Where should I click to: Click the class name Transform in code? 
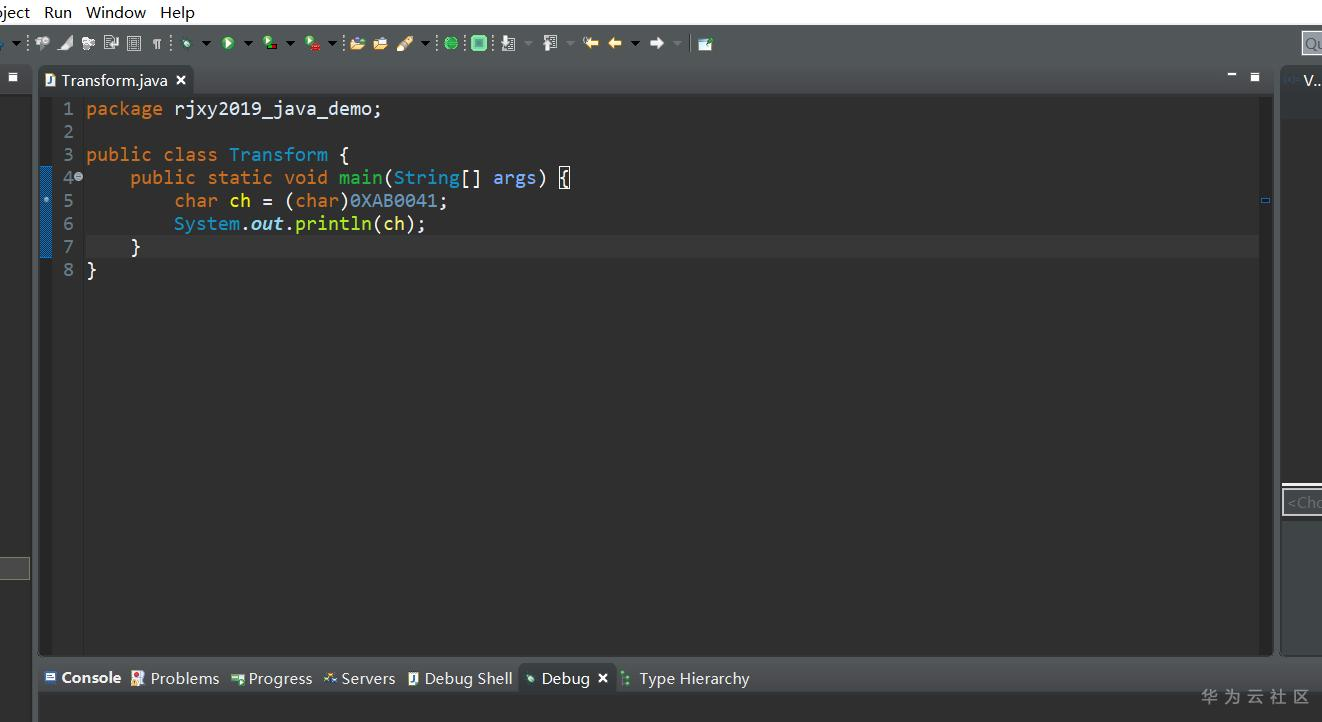coord(278,155)
